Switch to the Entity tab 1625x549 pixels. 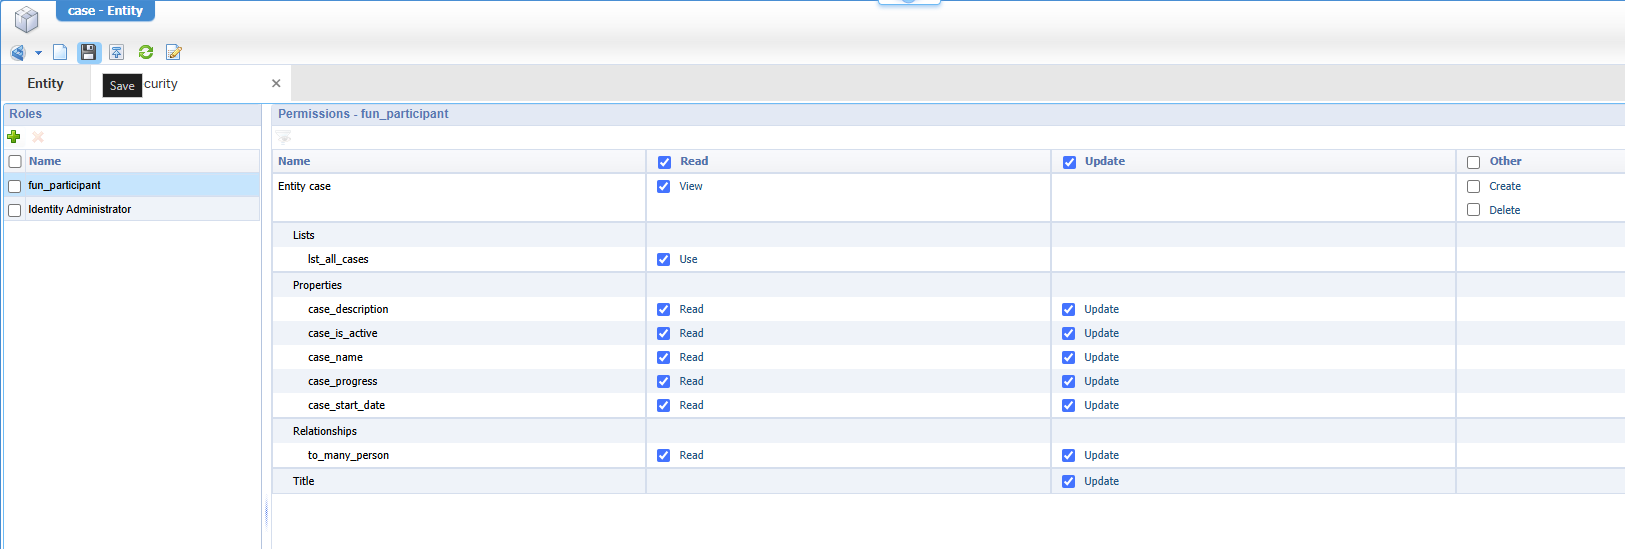(x=45, y=84)
